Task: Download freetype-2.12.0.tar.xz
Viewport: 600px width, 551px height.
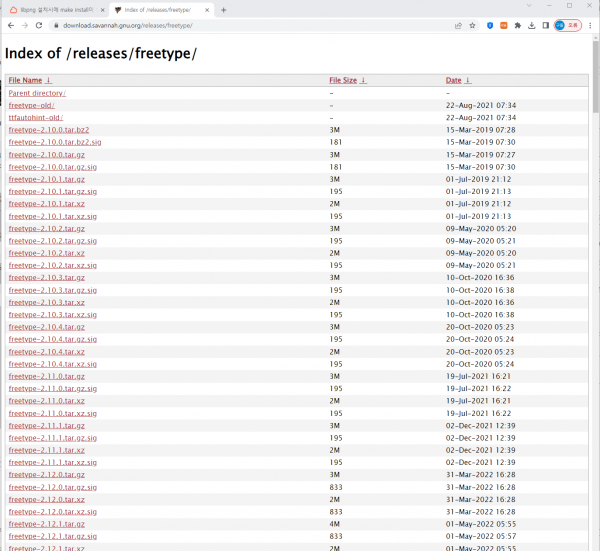Action: 47,500
